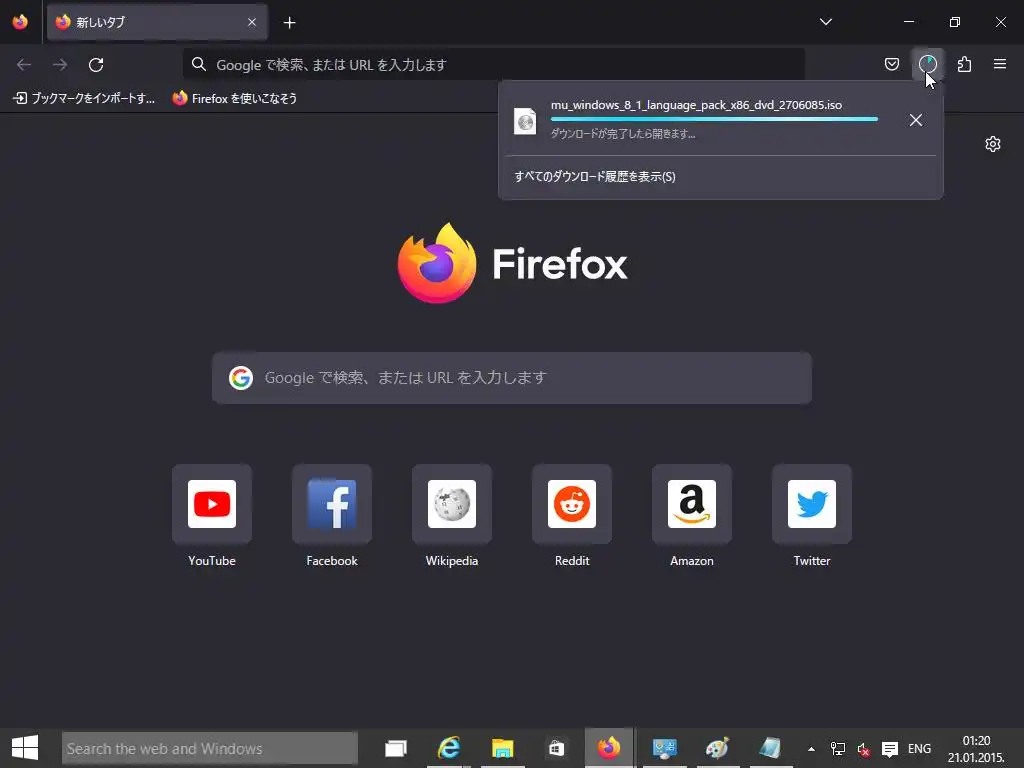Viewport: 1024px width, 768px height.
Task: Open Firefox を使いこなそう bookmark
Action: tap(235, 99)
